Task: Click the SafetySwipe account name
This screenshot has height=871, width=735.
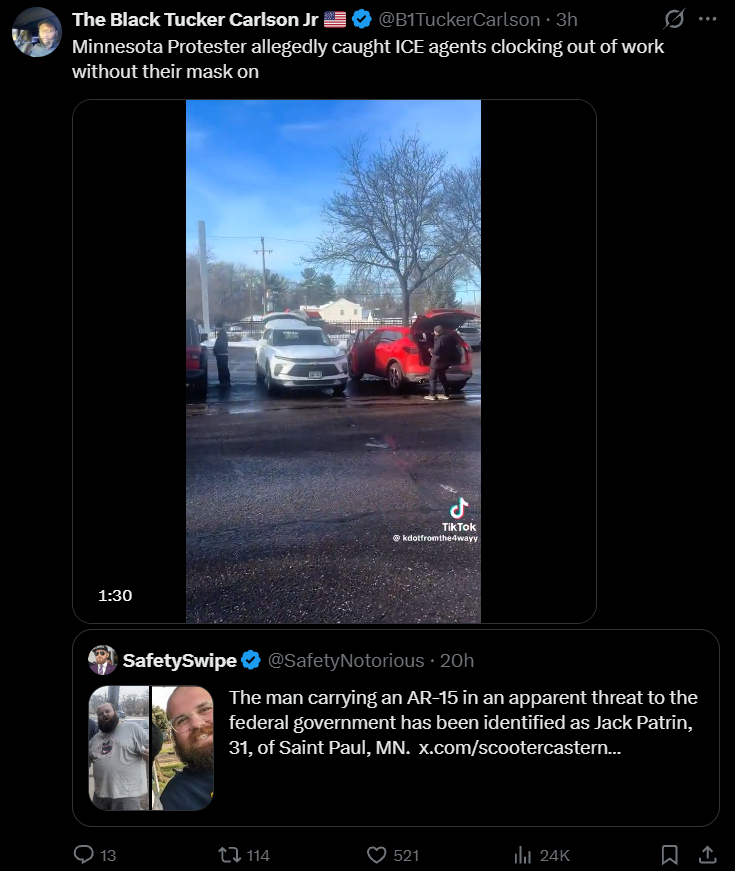Action: (179, 660)
